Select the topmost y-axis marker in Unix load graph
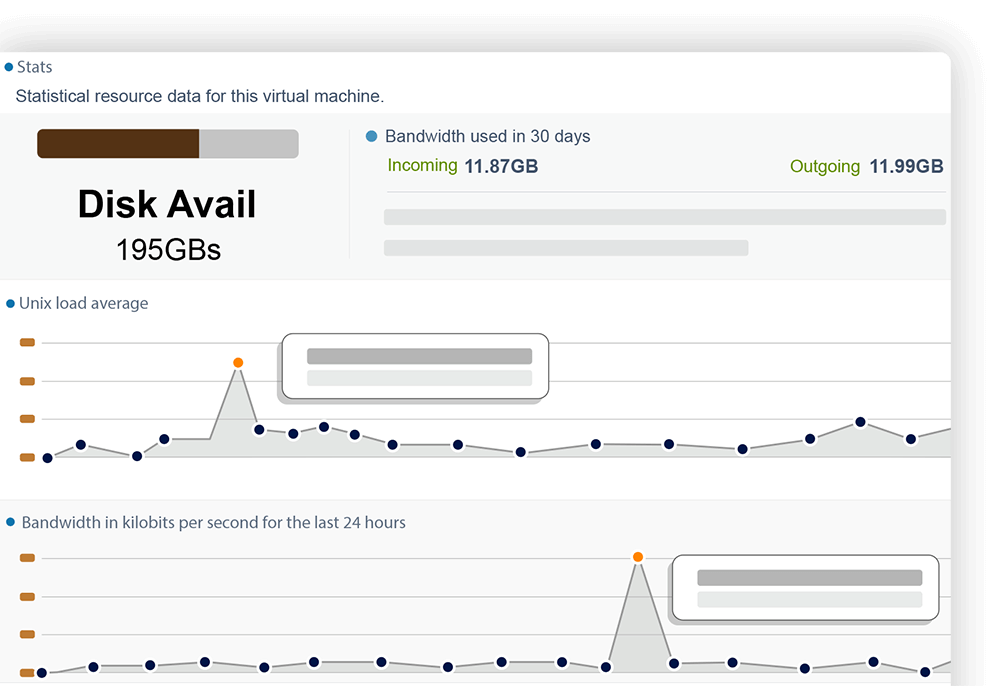 pyautogui.click(x=27, y=343)
